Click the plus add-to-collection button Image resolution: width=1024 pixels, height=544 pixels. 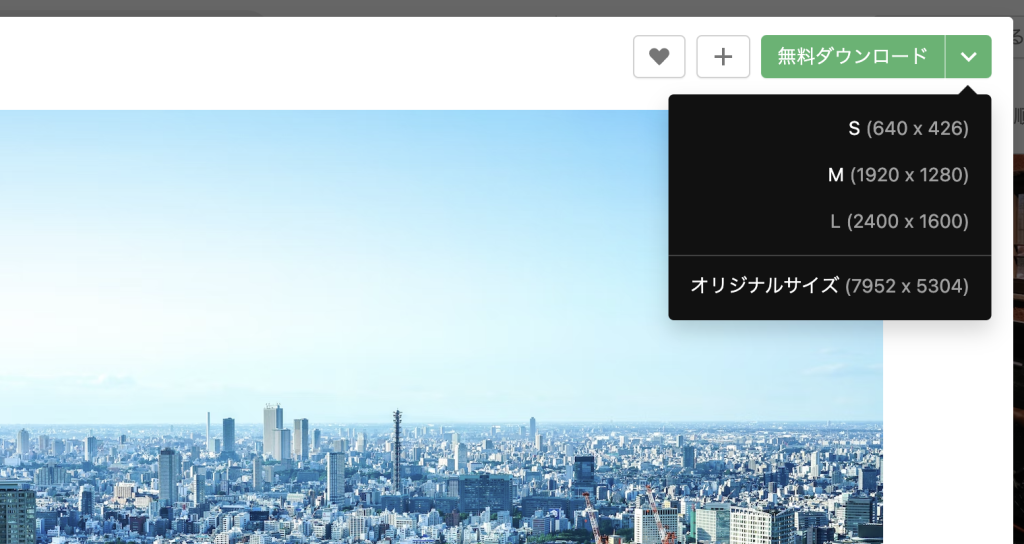click(x=723, y=57)
